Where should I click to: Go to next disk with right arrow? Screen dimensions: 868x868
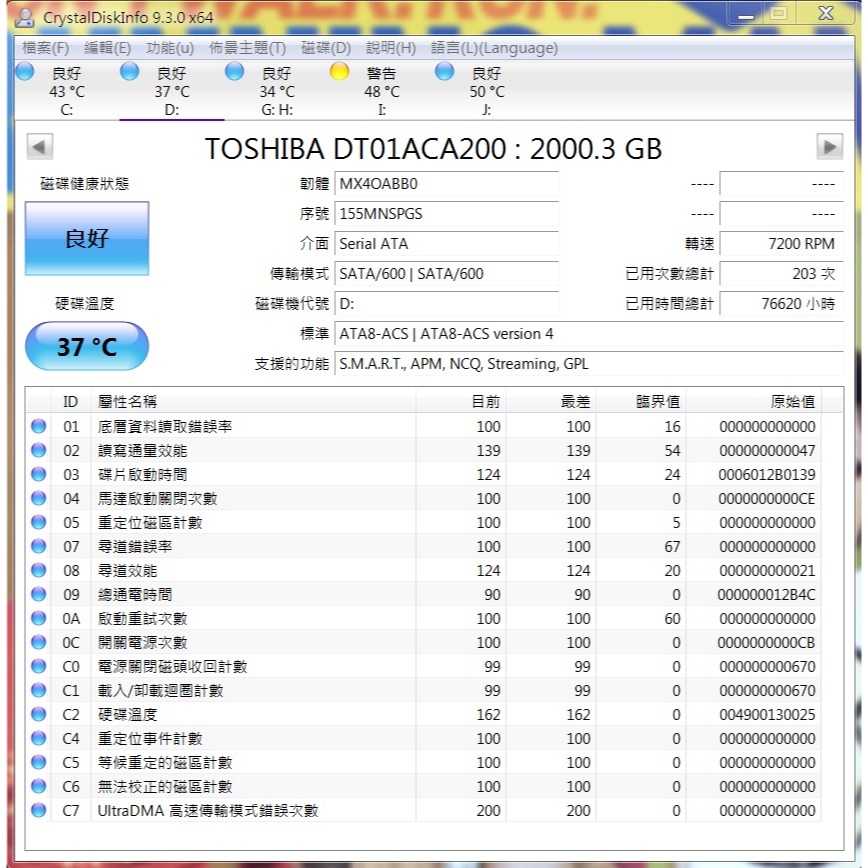click(x=829, y=147)
